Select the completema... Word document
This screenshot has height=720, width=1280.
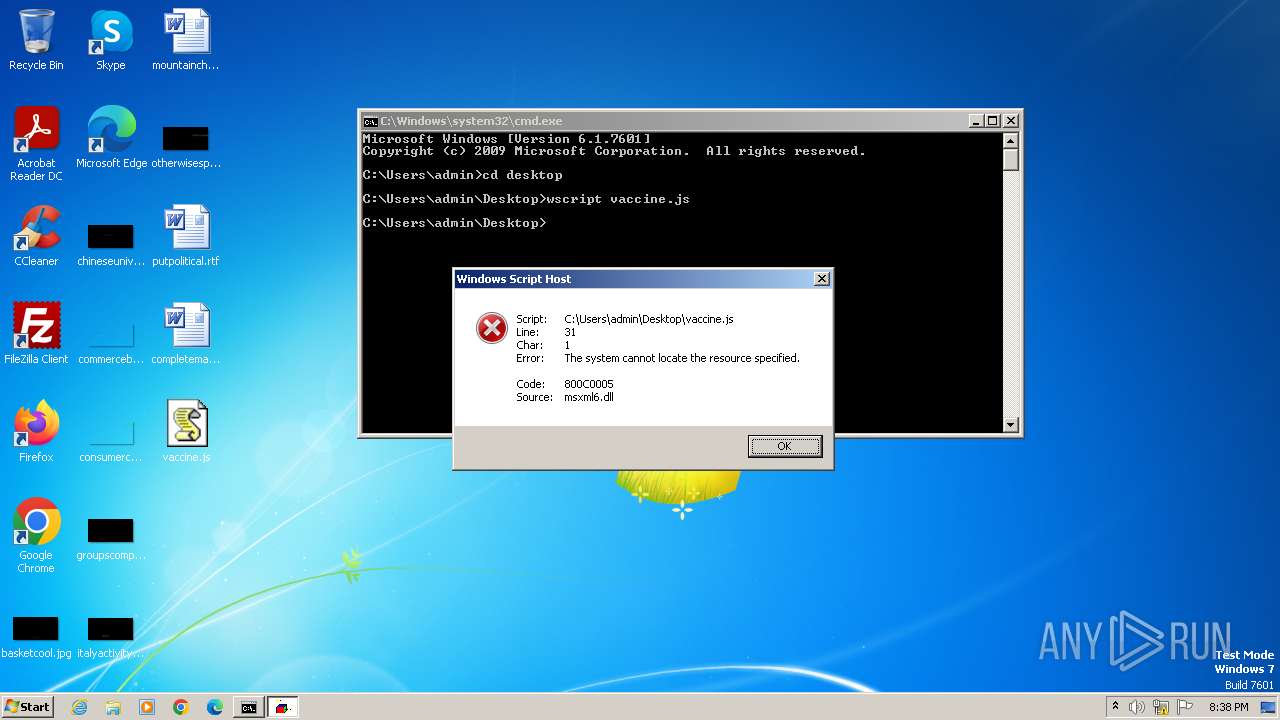(186, 334)
